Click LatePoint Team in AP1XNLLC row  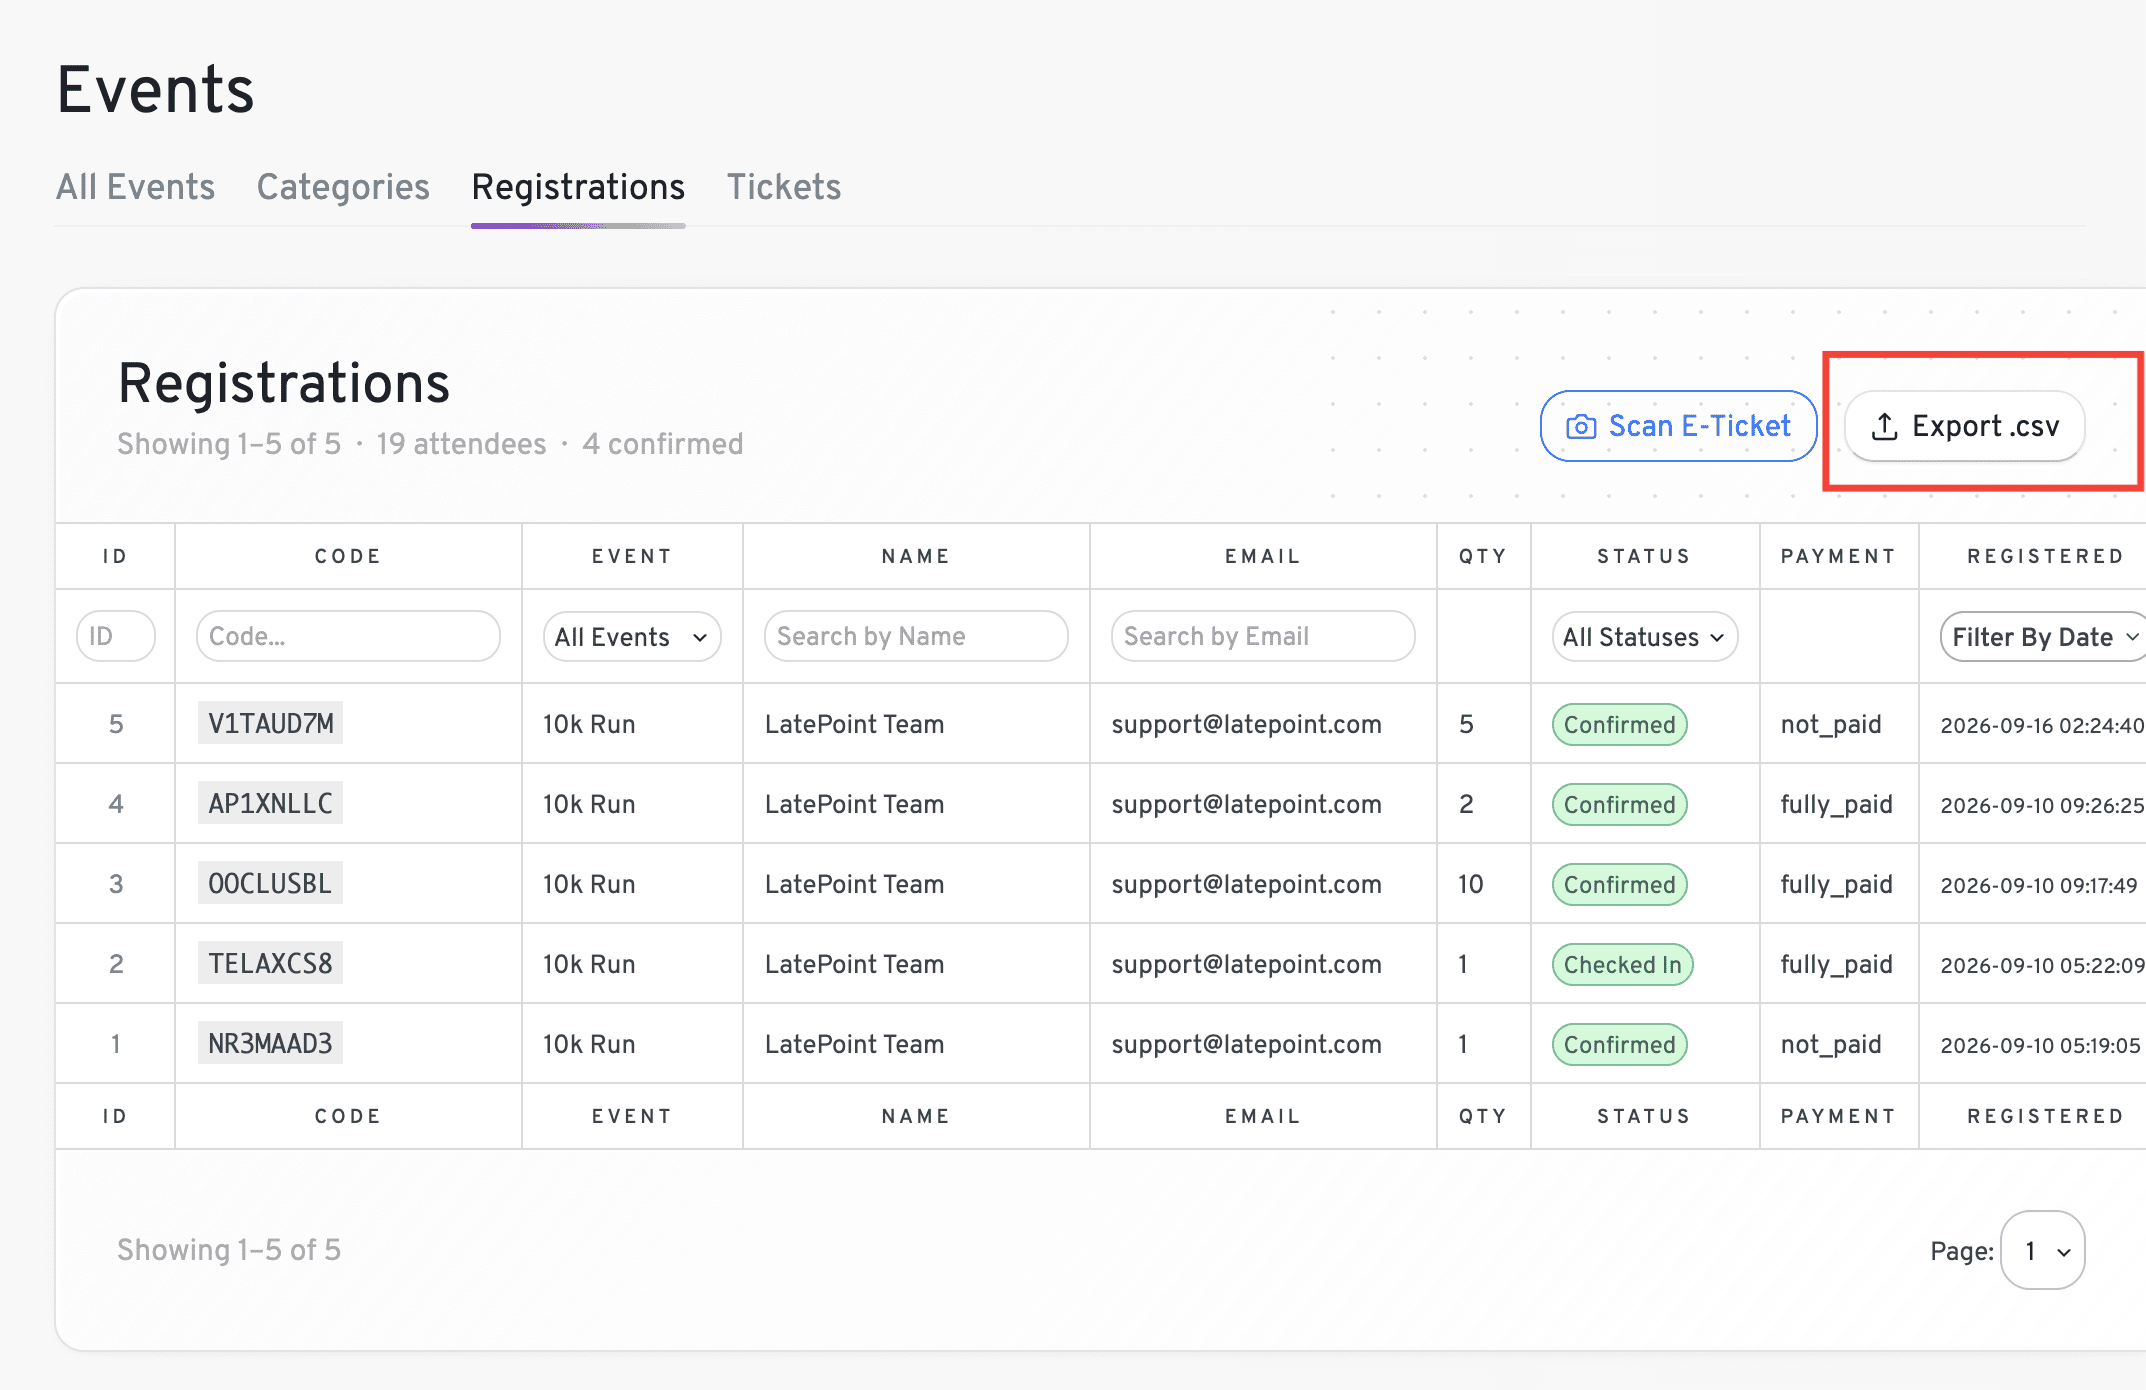pos(854,804)
